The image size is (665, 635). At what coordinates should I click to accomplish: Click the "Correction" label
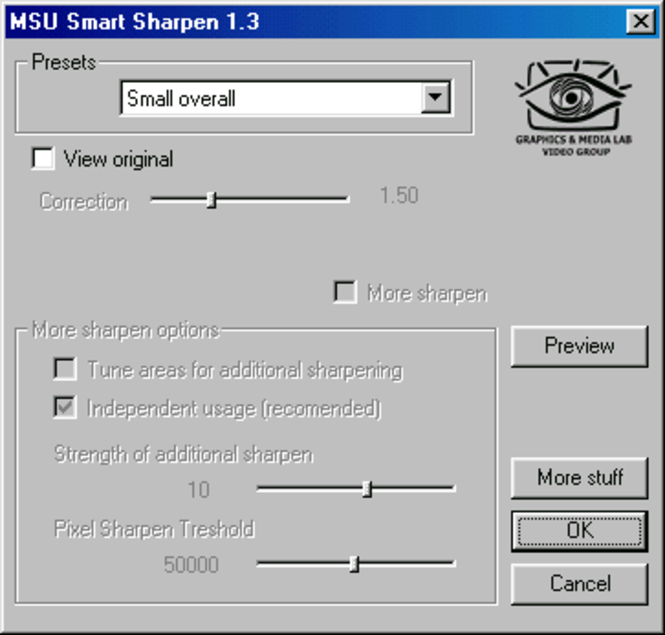84,202
